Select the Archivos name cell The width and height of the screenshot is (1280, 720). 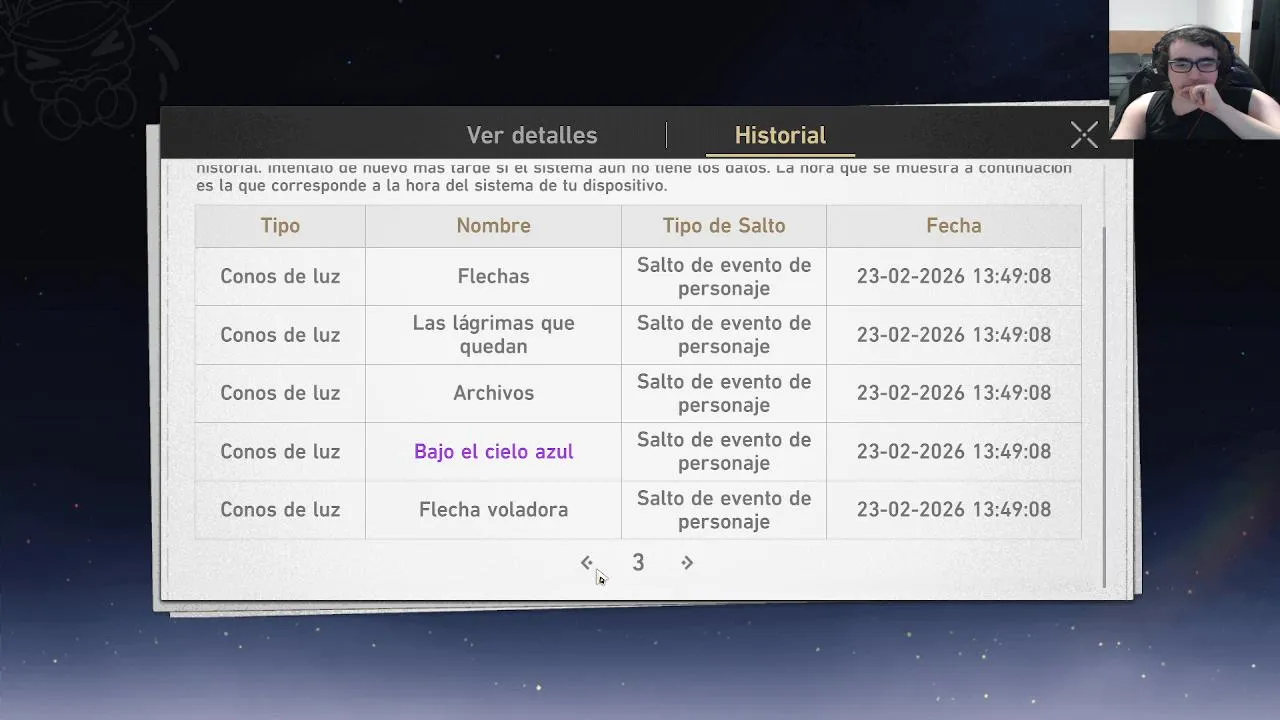[x=493, y=393]
